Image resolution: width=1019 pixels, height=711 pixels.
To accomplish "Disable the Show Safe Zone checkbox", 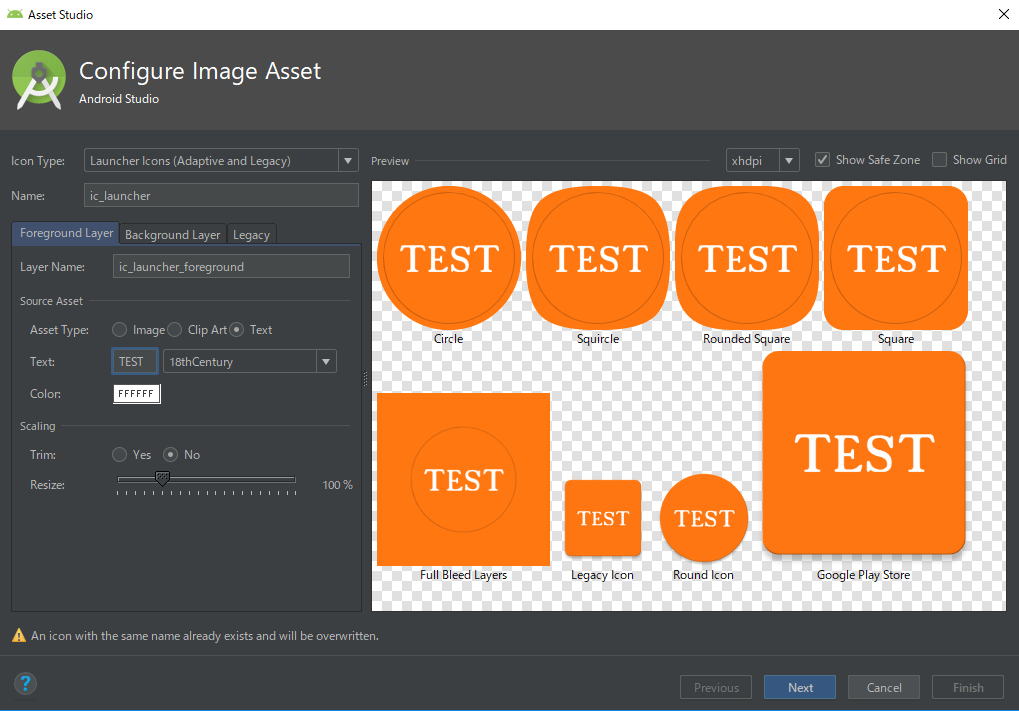I will click(x=823, y=160).
